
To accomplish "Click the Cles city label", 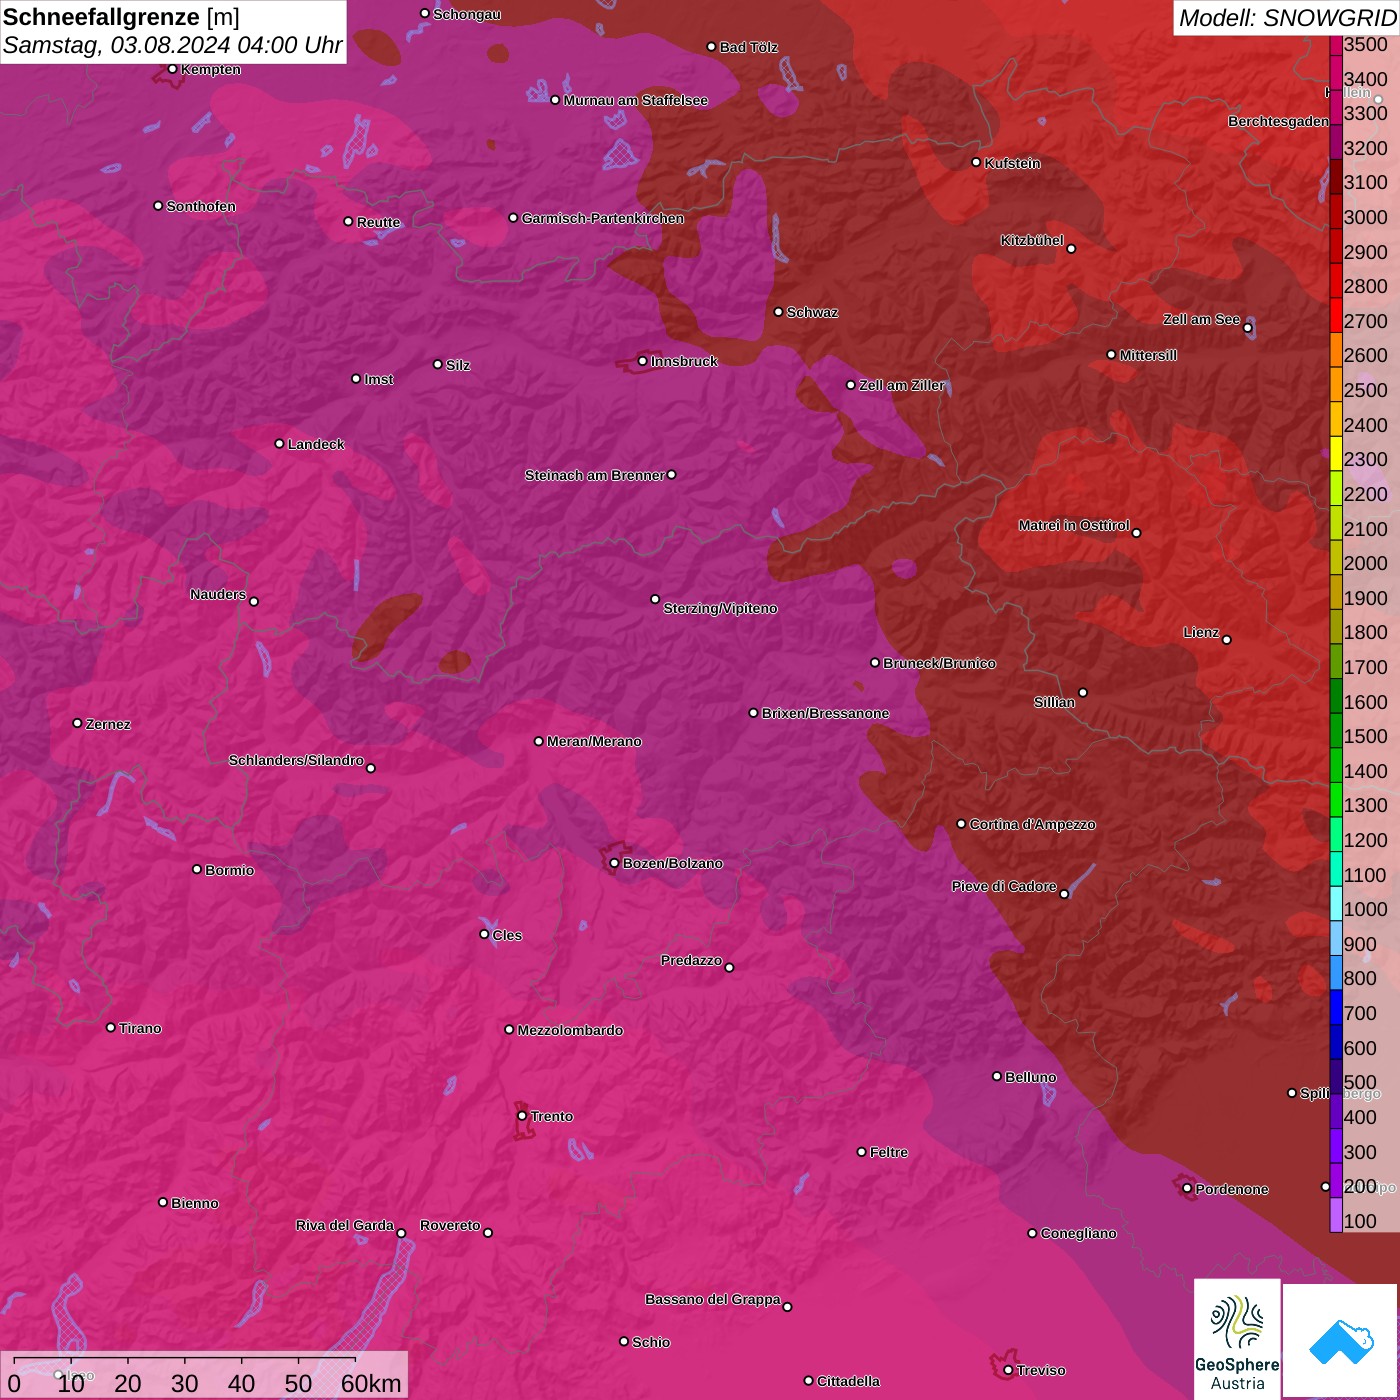I will point(507,935).
